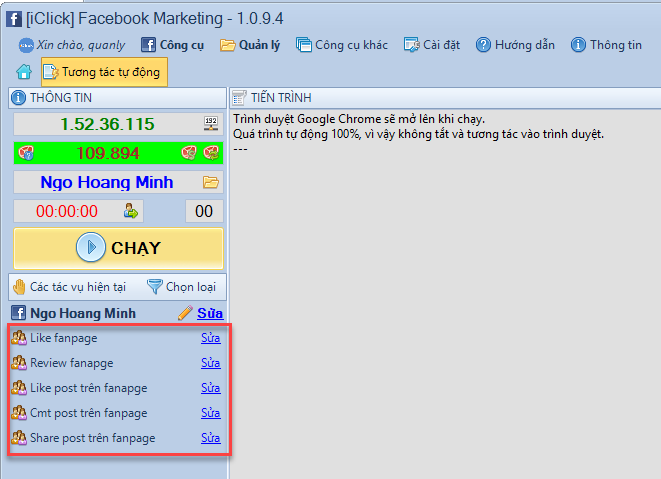The width and height of the screenshot is (661, 479).
Task: Select the Share post trên fanpage row
Action: tap(116, 438)
